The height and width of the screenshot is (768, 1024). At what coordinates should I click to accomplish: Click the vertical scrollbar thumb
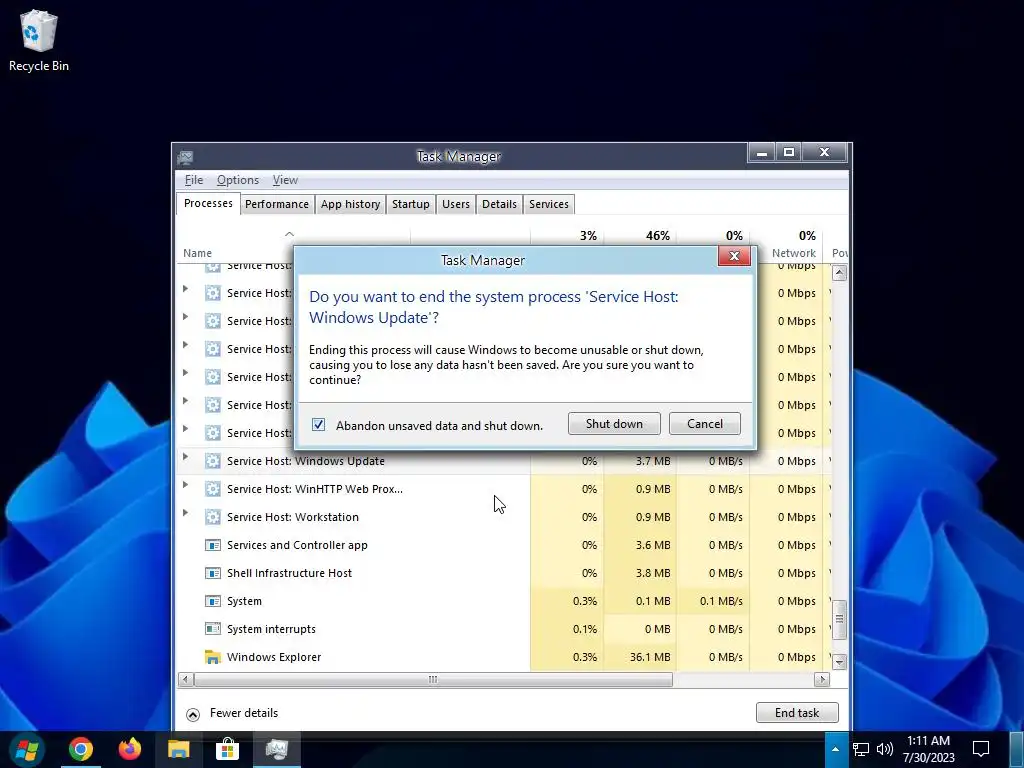839,620
